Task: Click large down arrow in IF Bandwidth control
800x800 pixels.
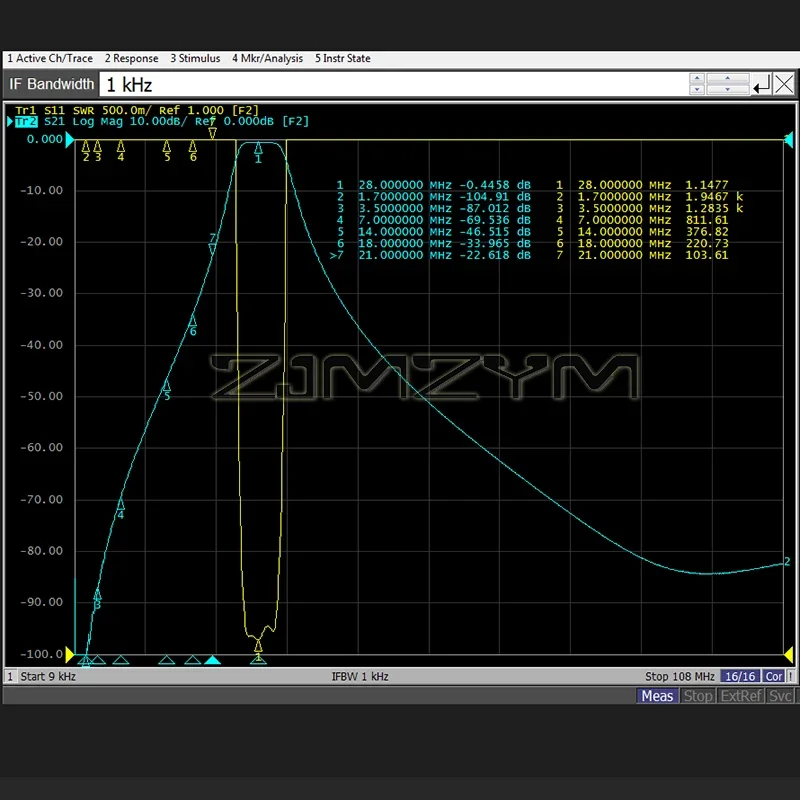Action: coord(727,89)
